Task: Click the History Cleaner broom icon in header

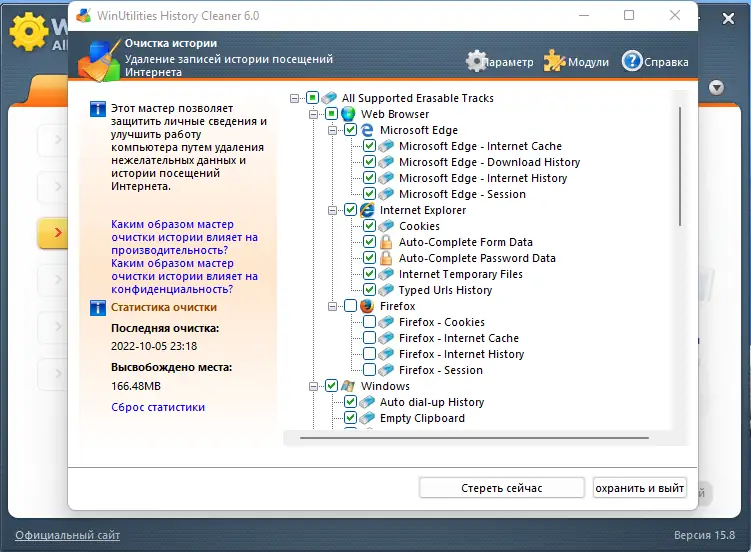Action: (x=100, y=60)
